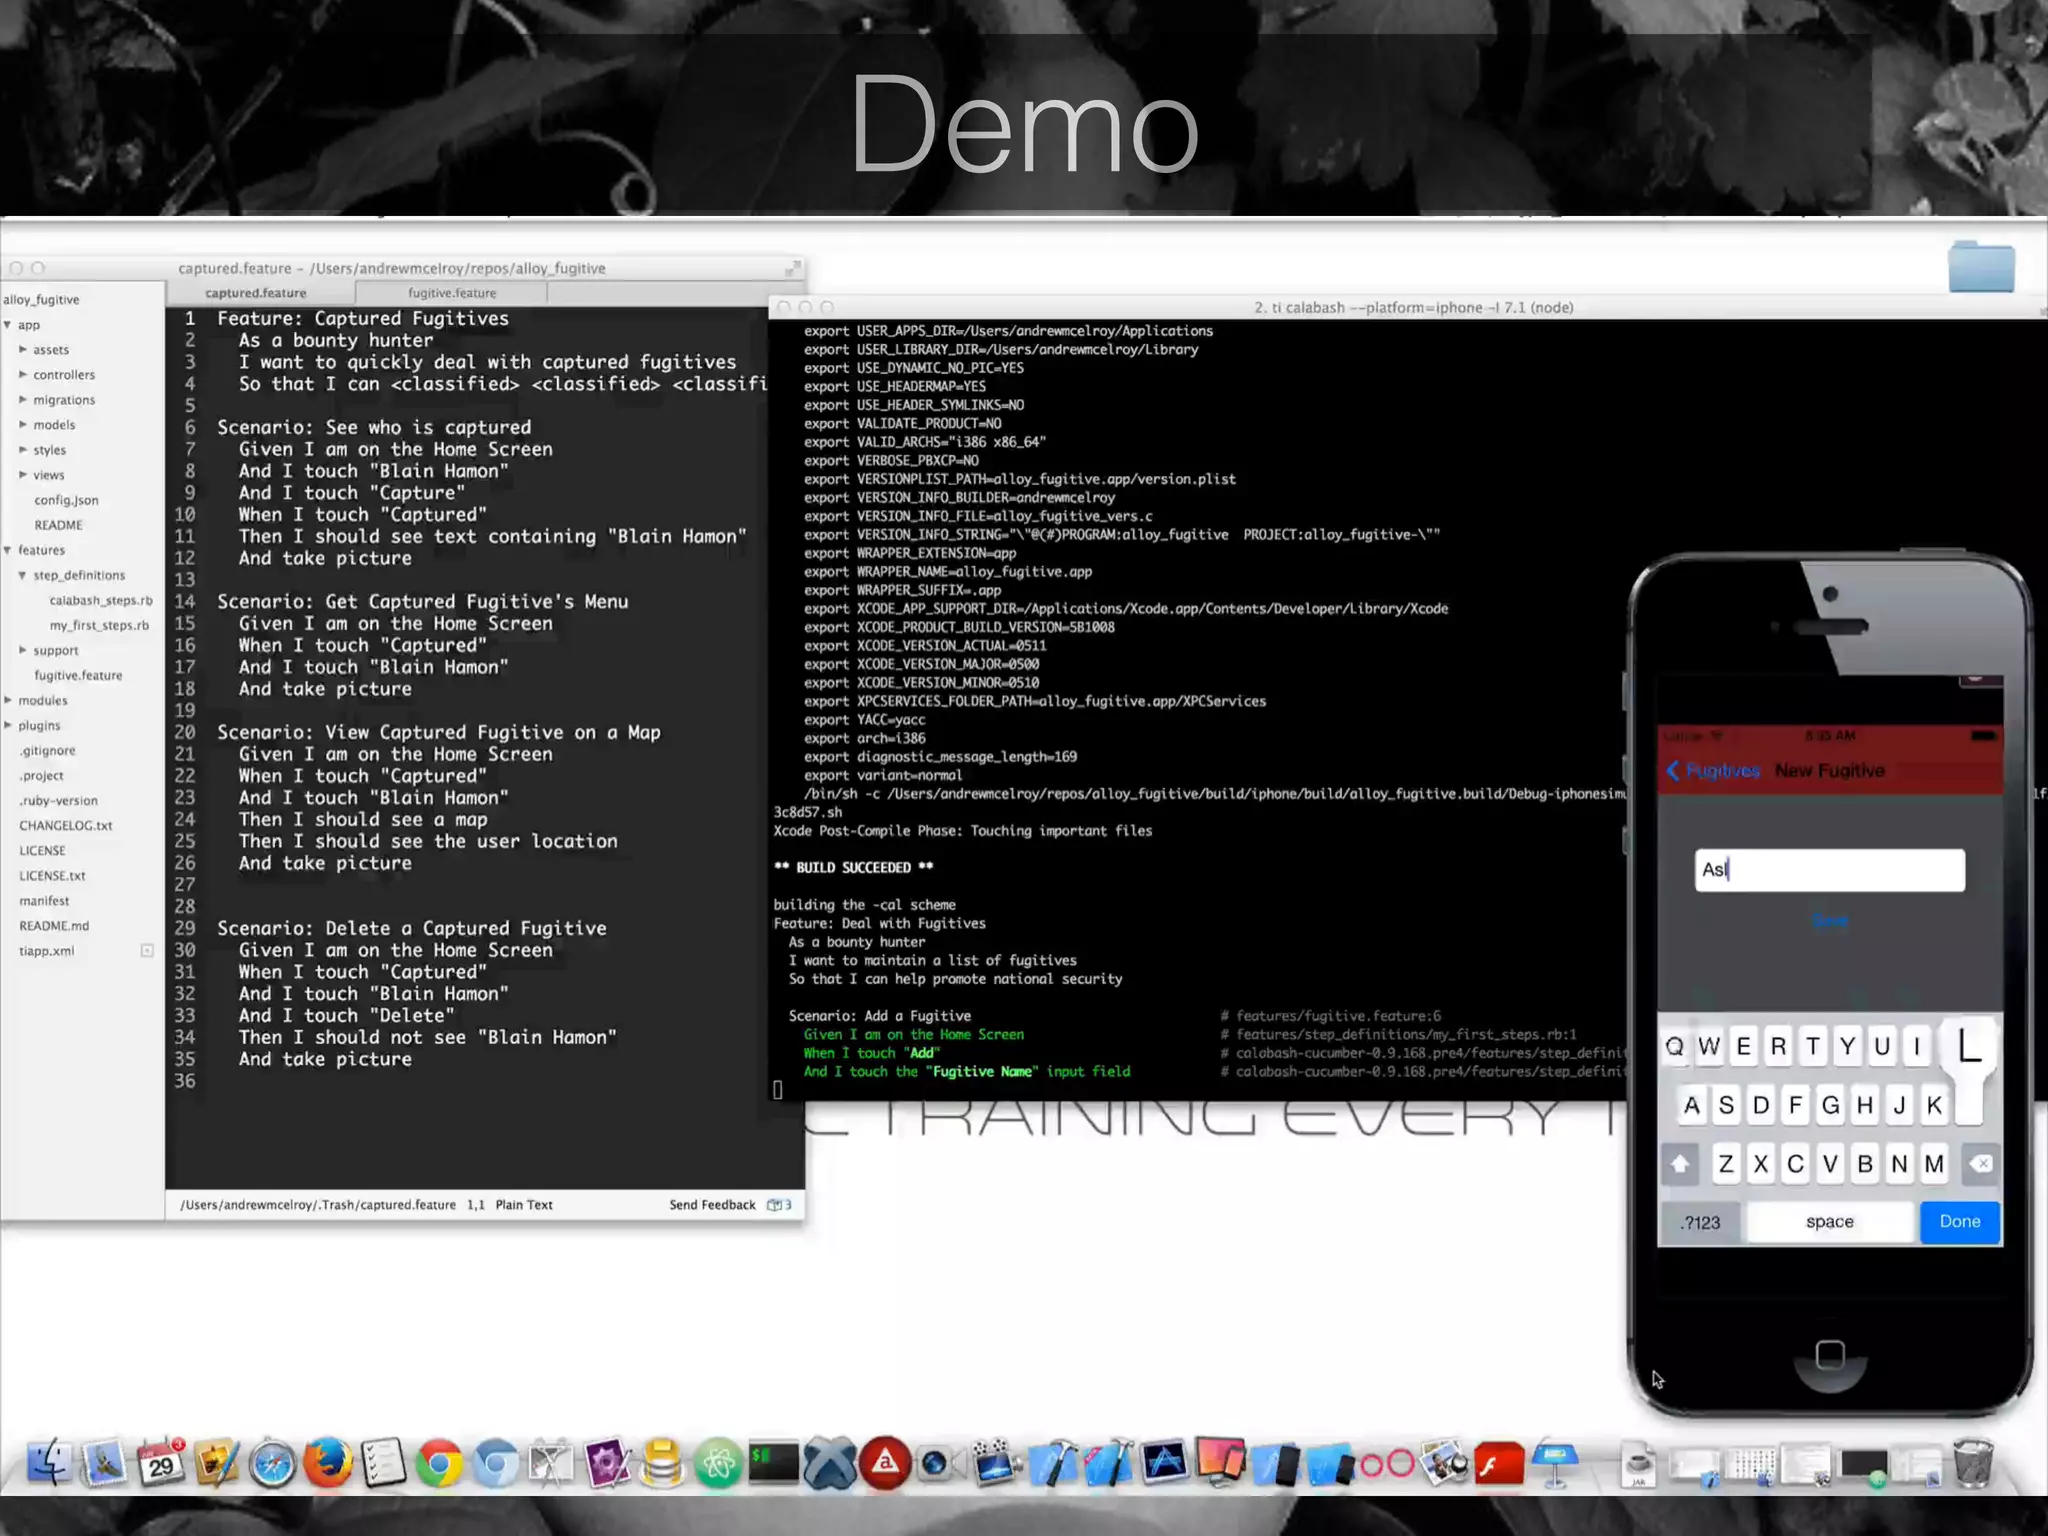The image size is (2048, 1536).
Task: Open CHANGELOG.txt in the sidebar
Action: coord(65,826)
